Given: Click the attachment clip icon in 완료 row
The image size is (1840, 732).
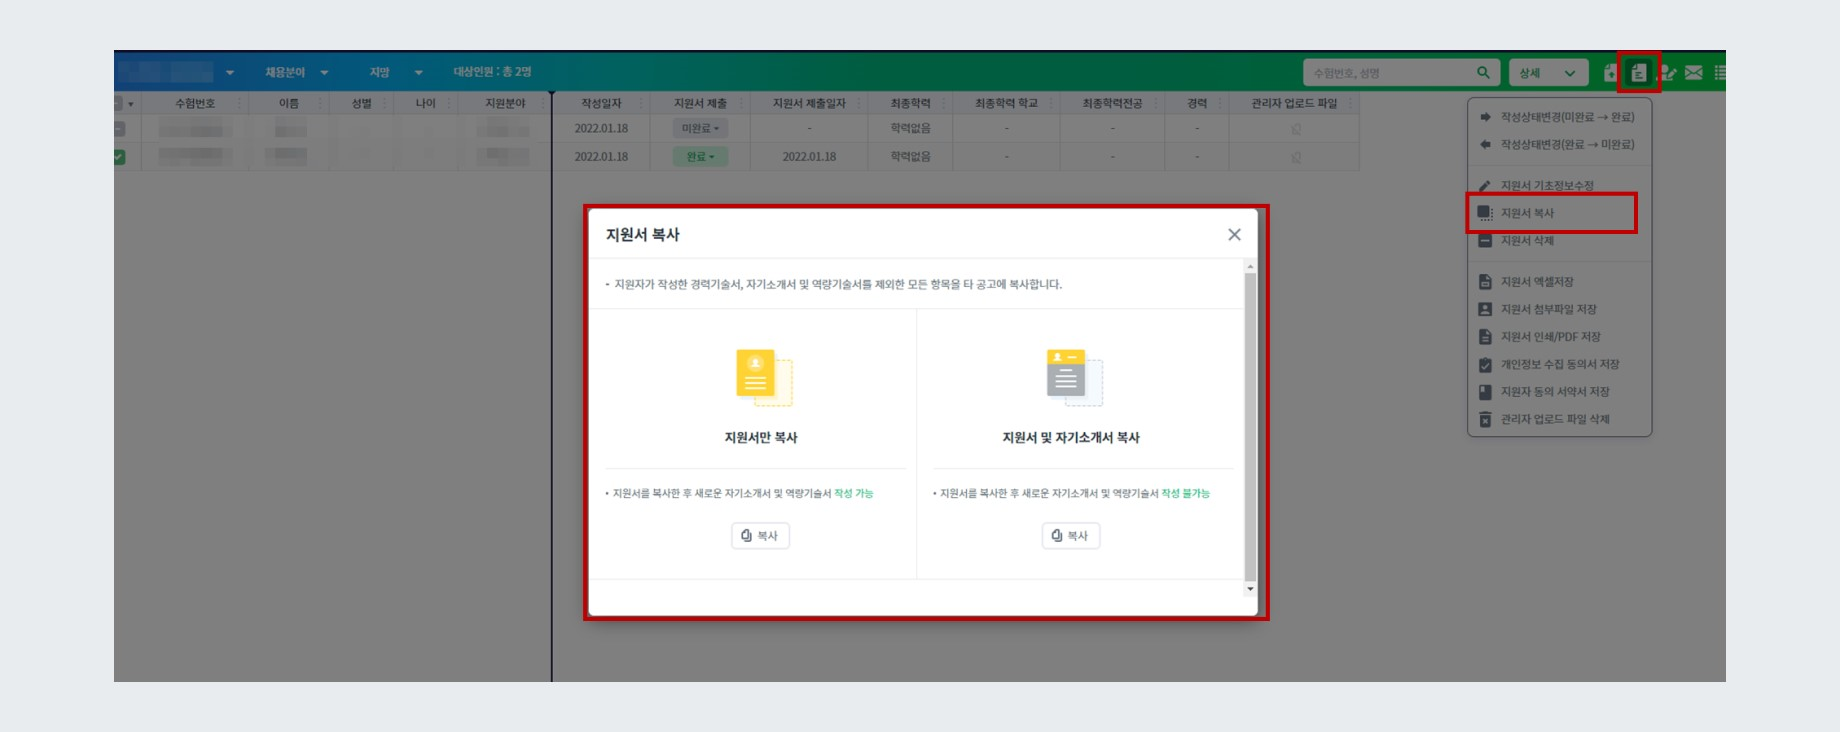Looking at the screenshot, I should click(1296, 157).
